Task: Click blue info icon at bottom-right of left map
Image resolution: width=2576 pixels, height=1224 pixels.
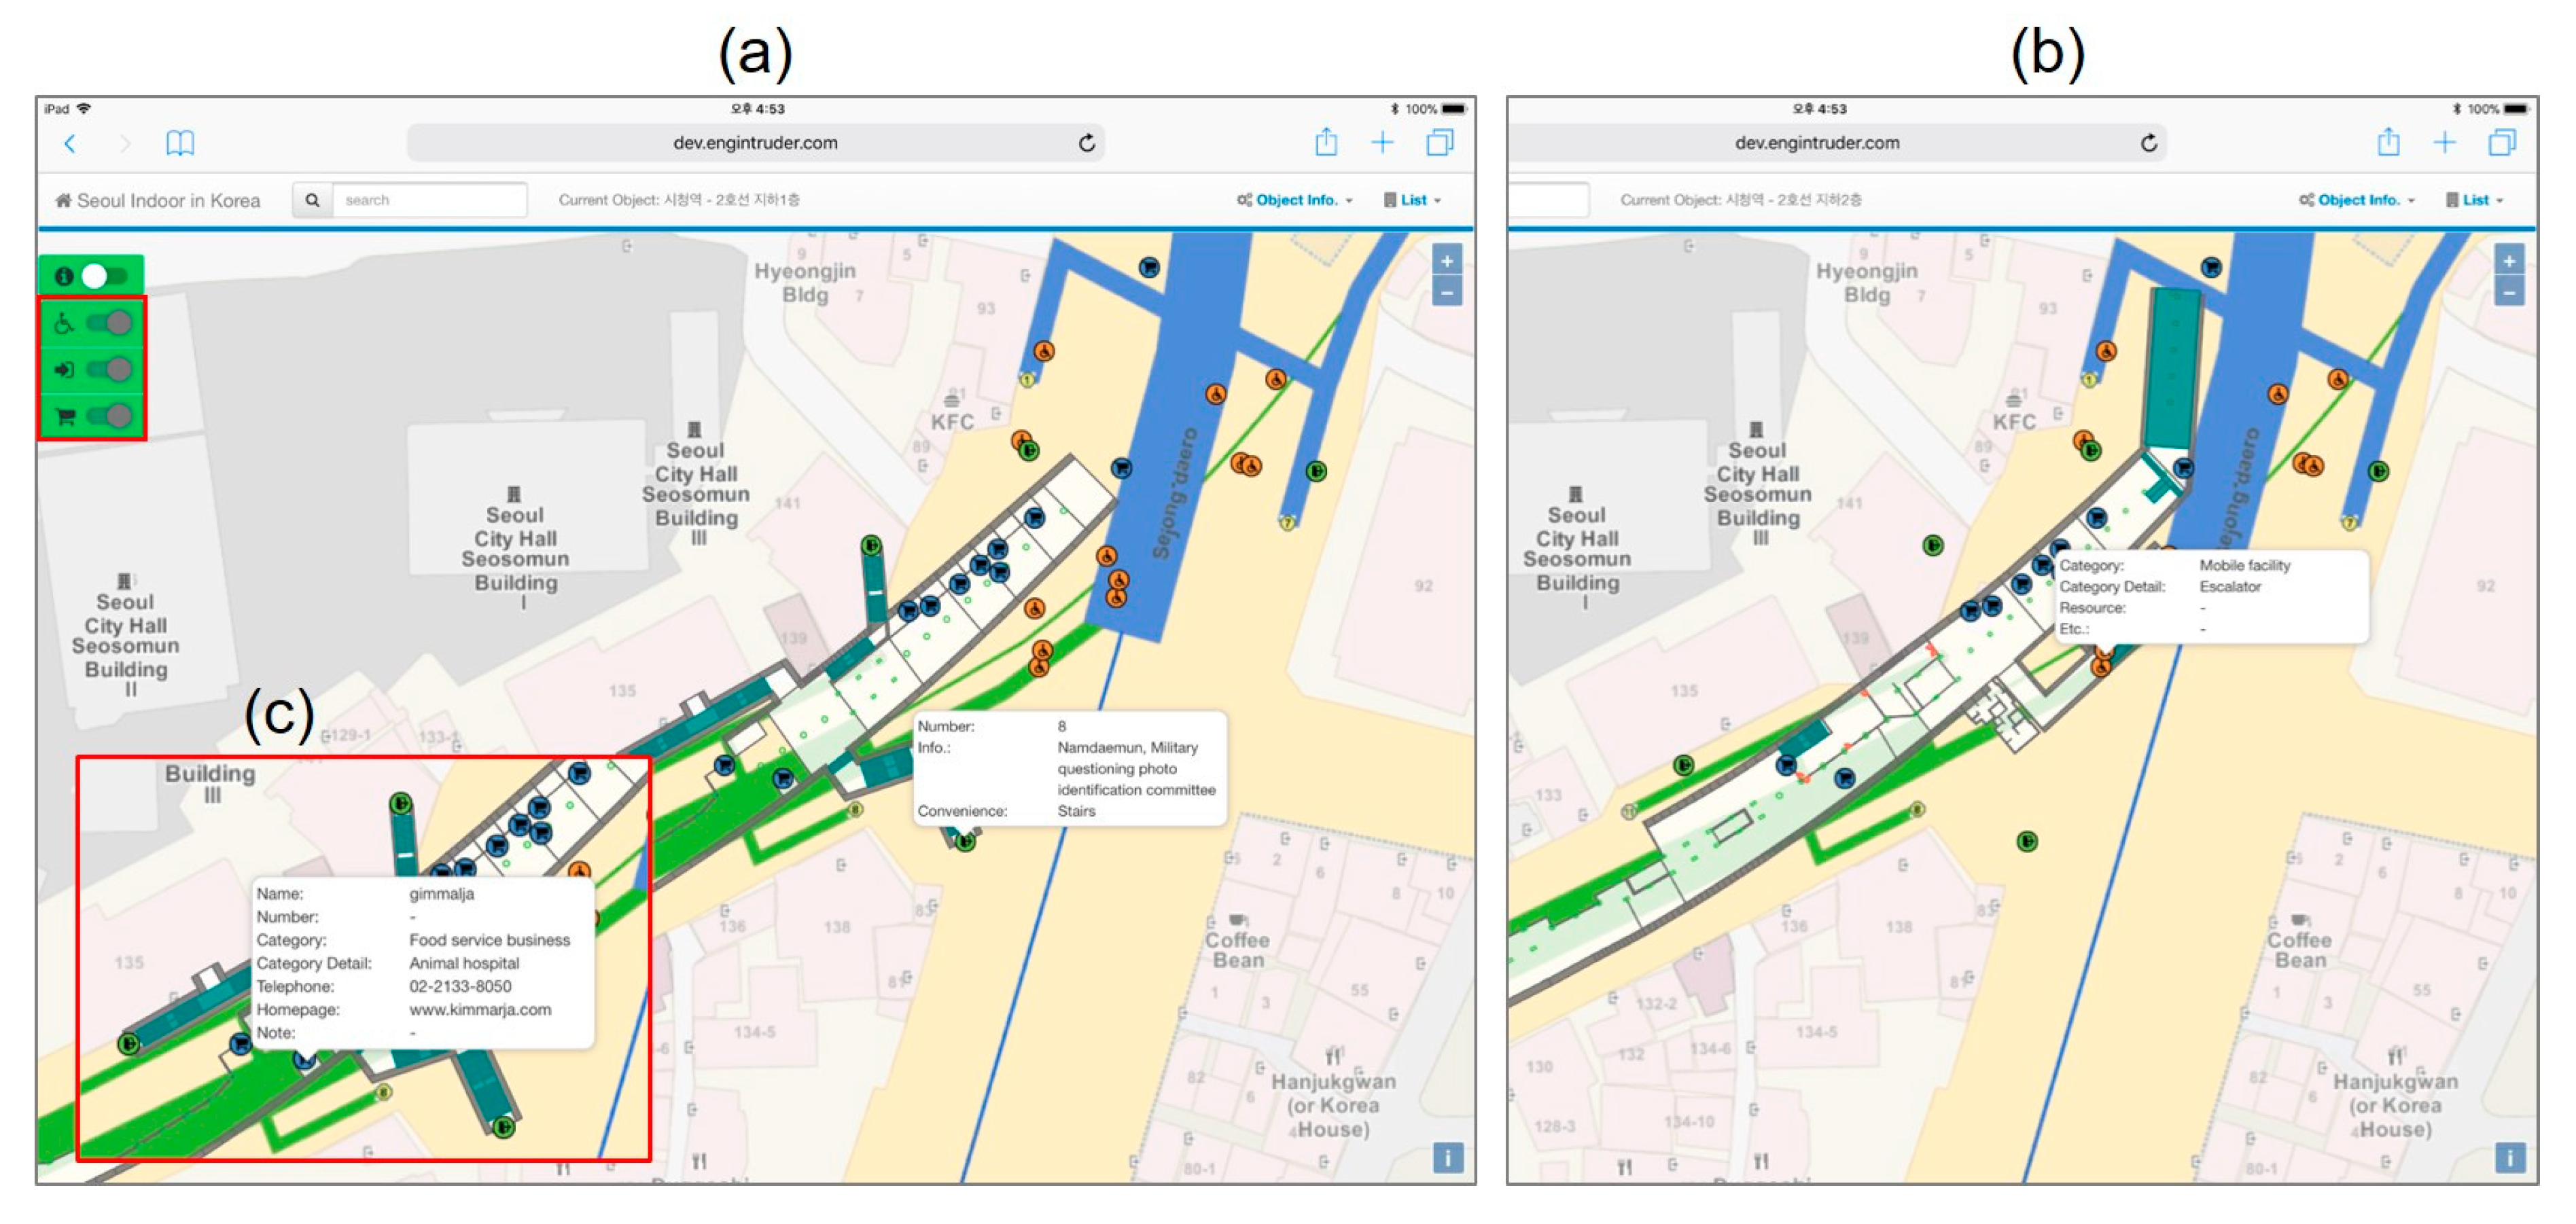Action: pyautogui.click(x=1447, y=1157)
